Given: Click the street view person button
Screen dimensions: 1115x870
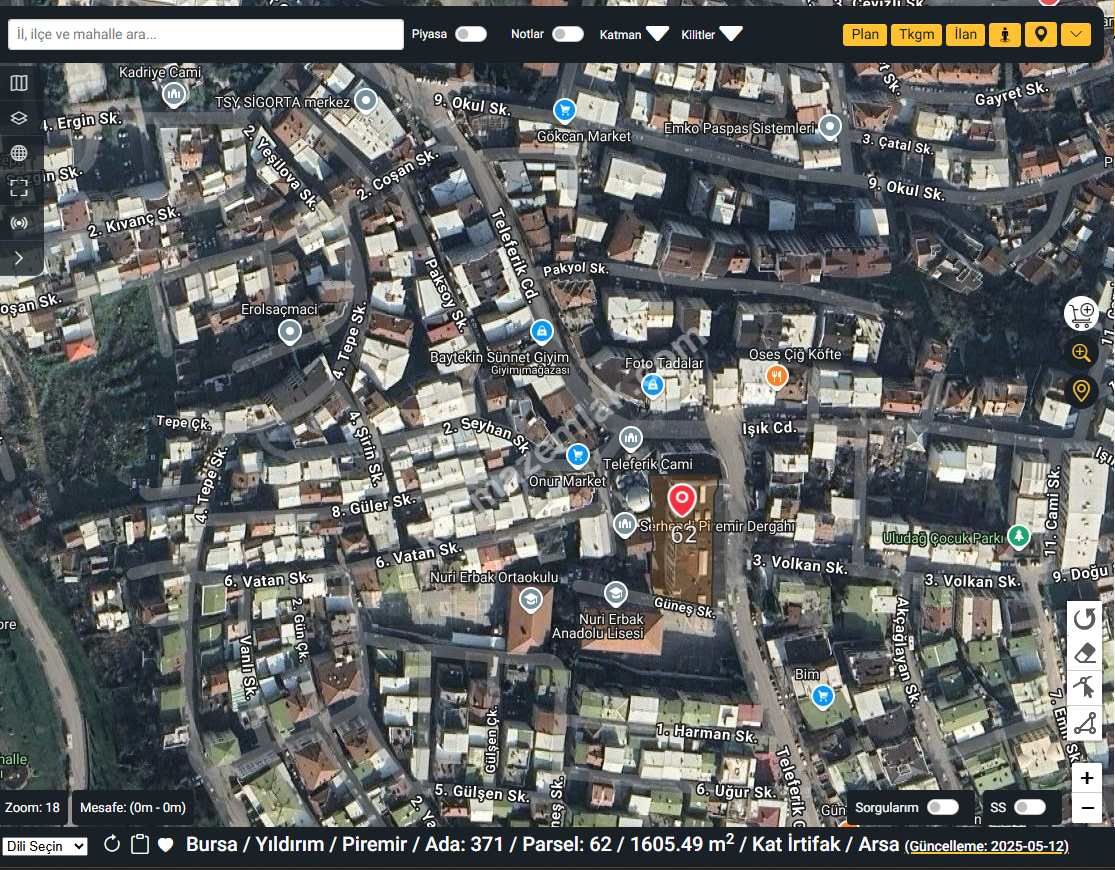Looking at the screenshot, I should click(x=1004, y=35).
